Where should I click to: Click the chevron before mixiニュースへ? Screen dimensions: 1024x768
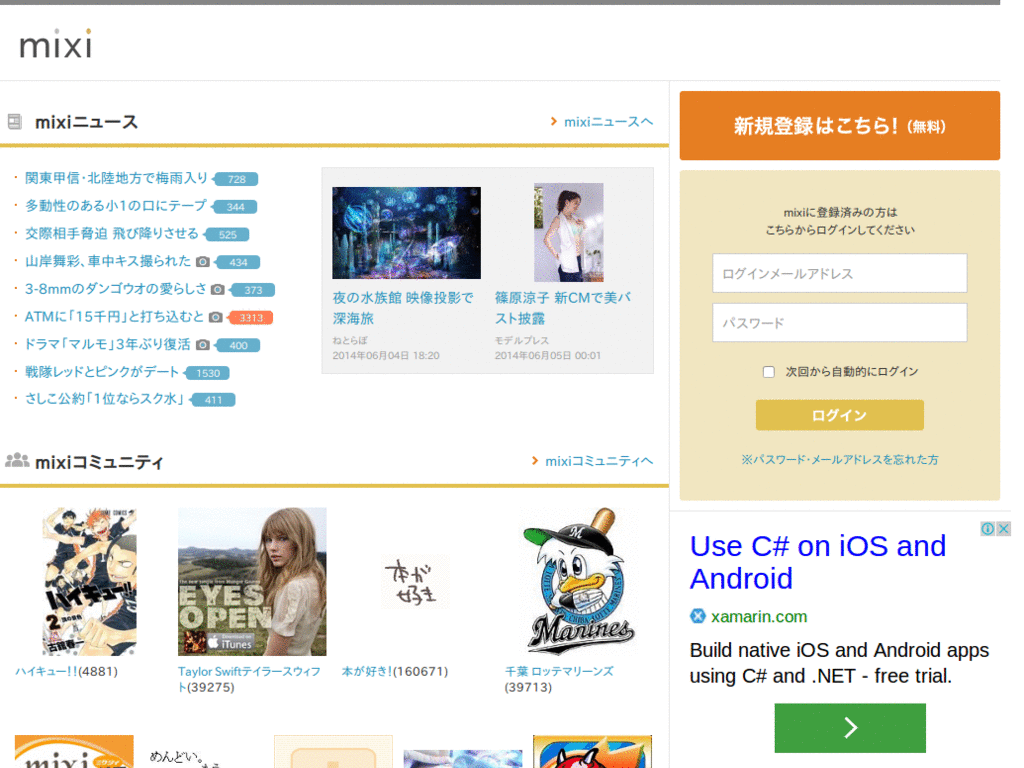point(553,120)
